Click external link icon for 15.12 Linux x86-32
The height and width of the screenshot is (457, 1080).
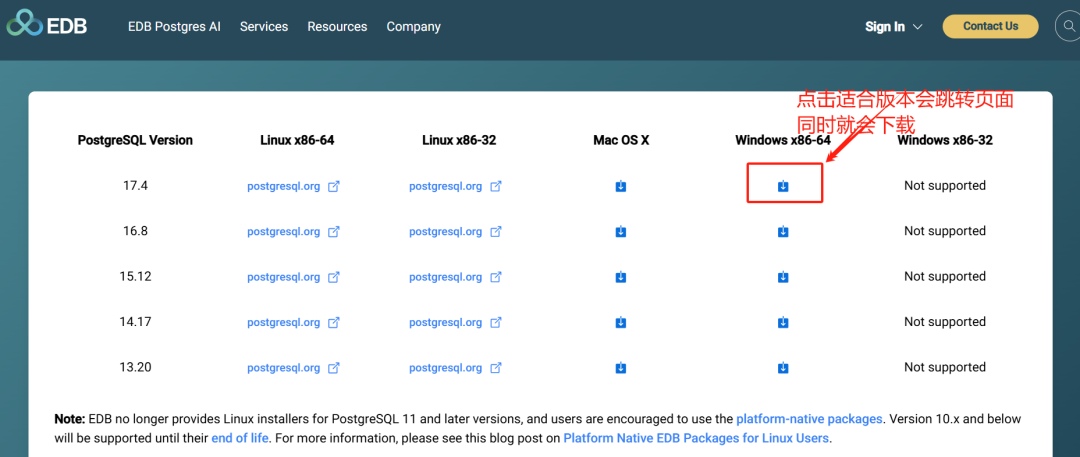tap(496, 277)
